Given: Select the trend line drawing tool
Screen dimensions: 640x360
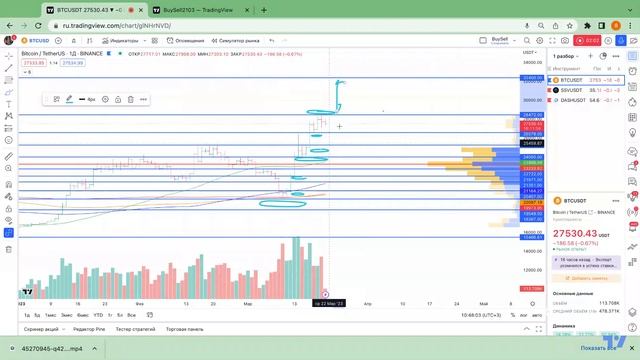Looking at the screenshot, I should [9, 68].
